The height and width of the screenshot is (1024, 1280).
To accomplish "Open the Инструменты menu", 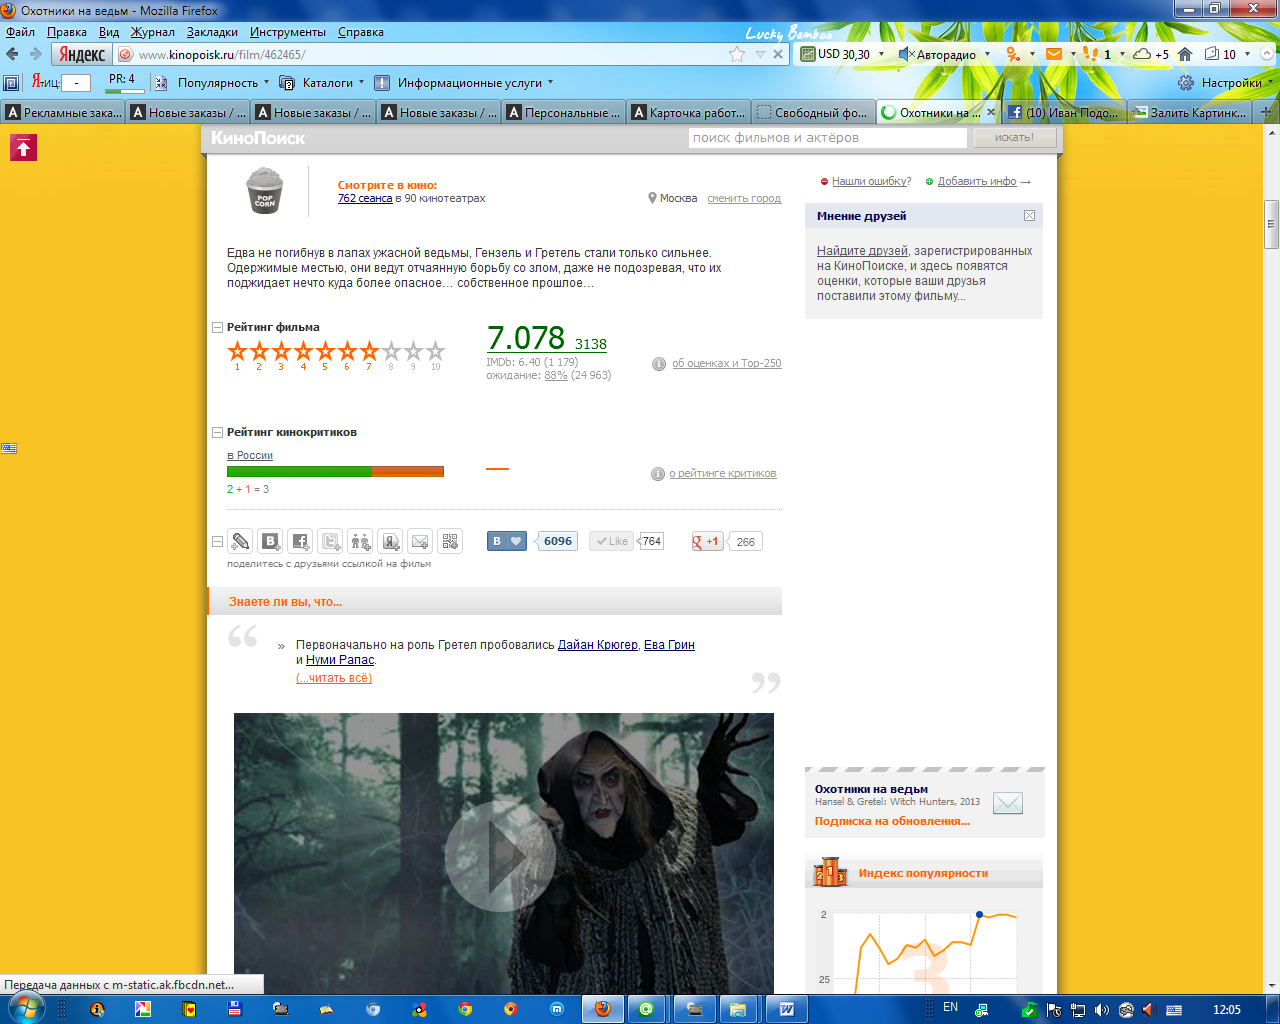I will tap(288, 32).
